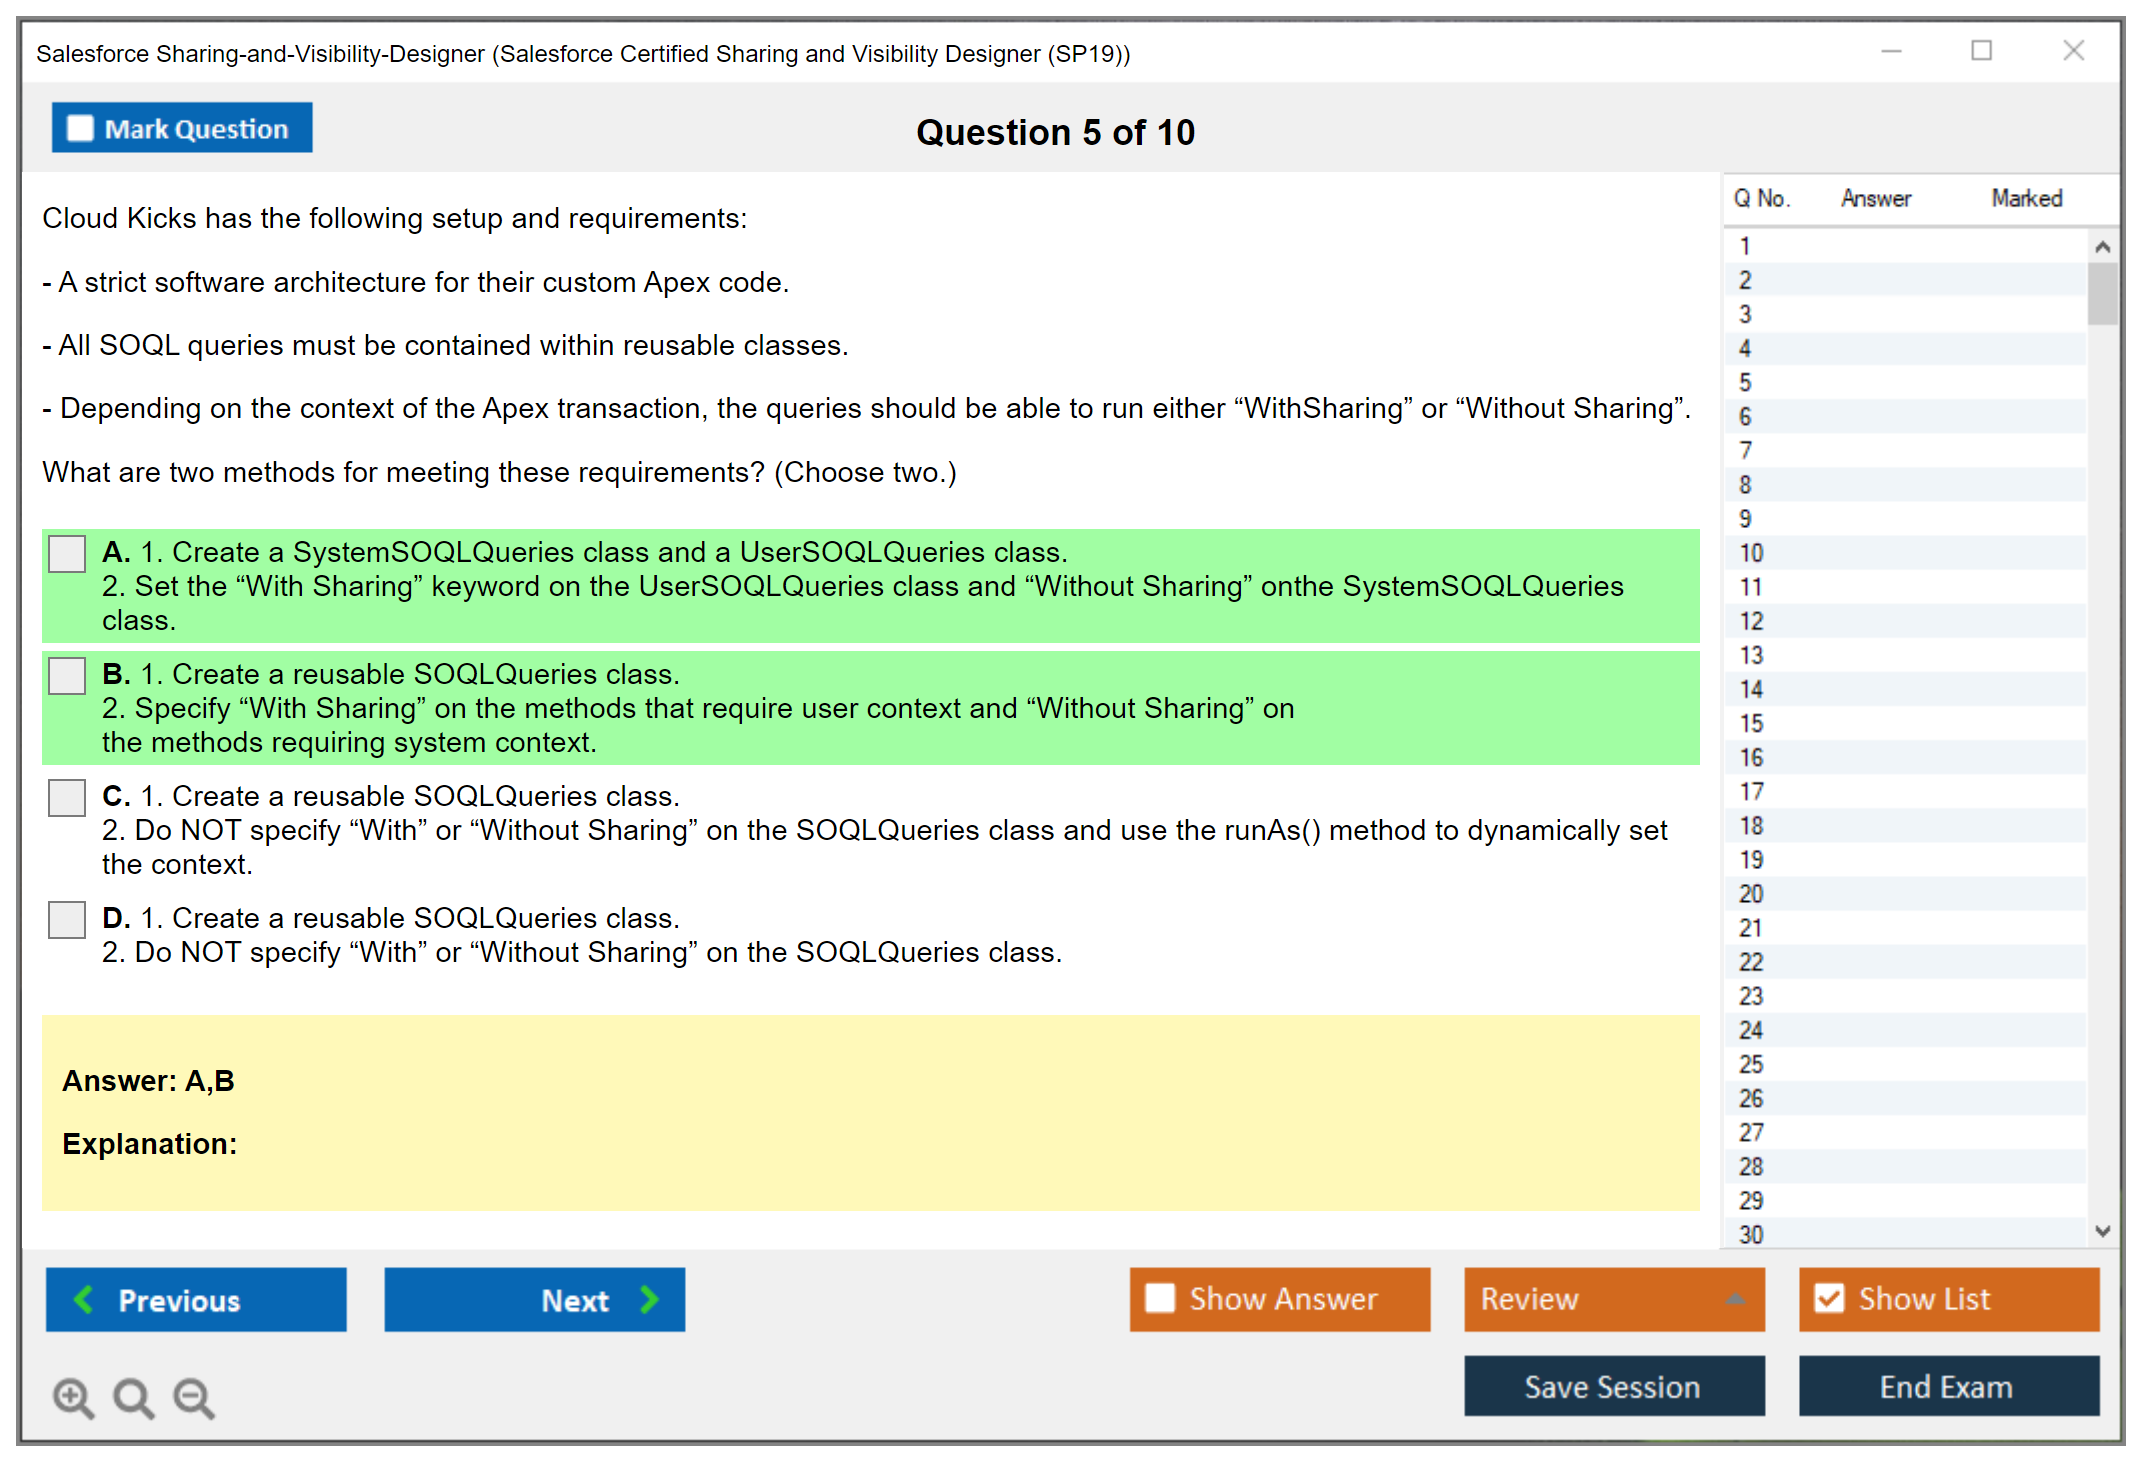Select answer option C checkbox
This screenshot has width=2150, height=1470.
click(x=67, y=797)
